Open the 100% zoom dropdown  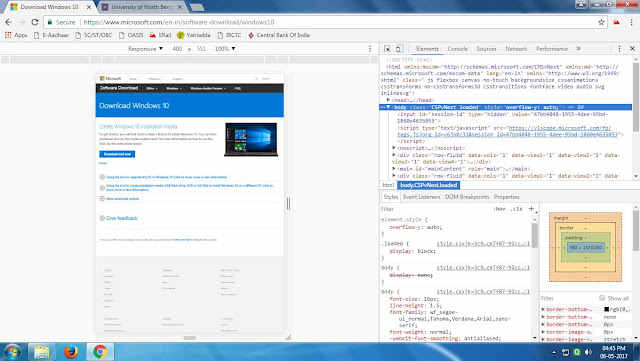(x=225, y=49)
